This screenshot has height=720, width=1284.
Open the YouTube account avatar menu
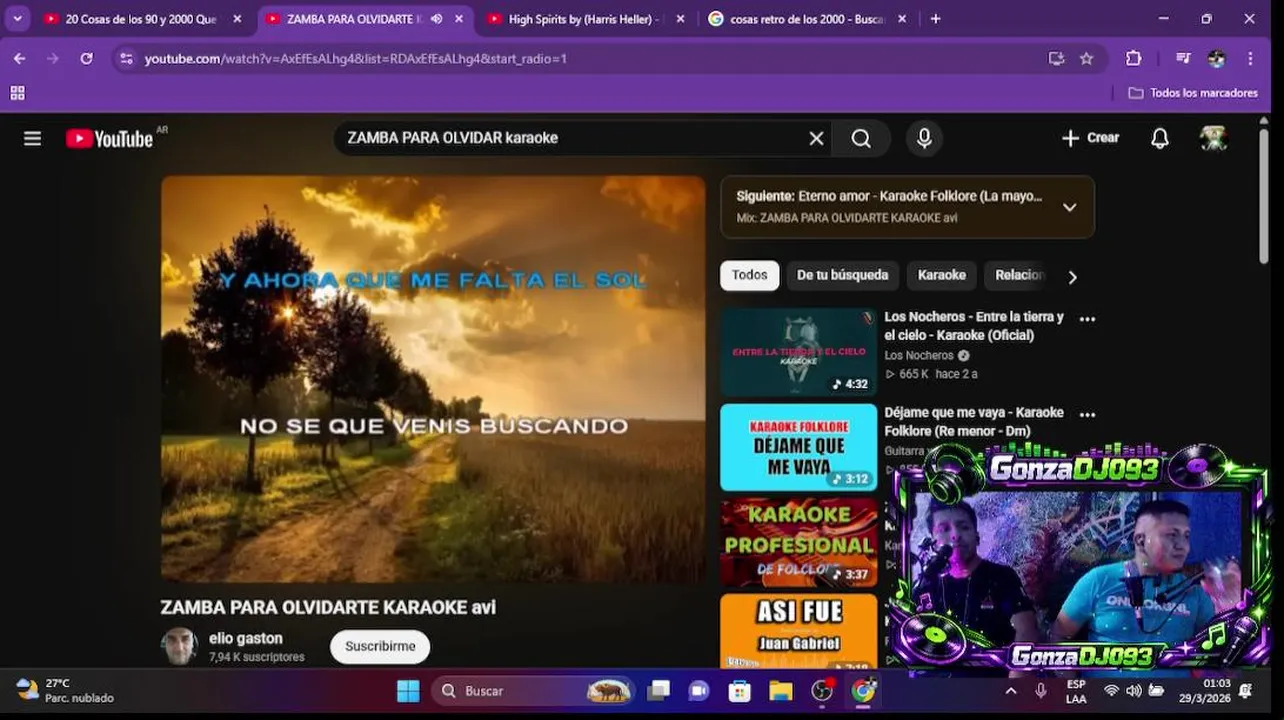click(1213, 138)
